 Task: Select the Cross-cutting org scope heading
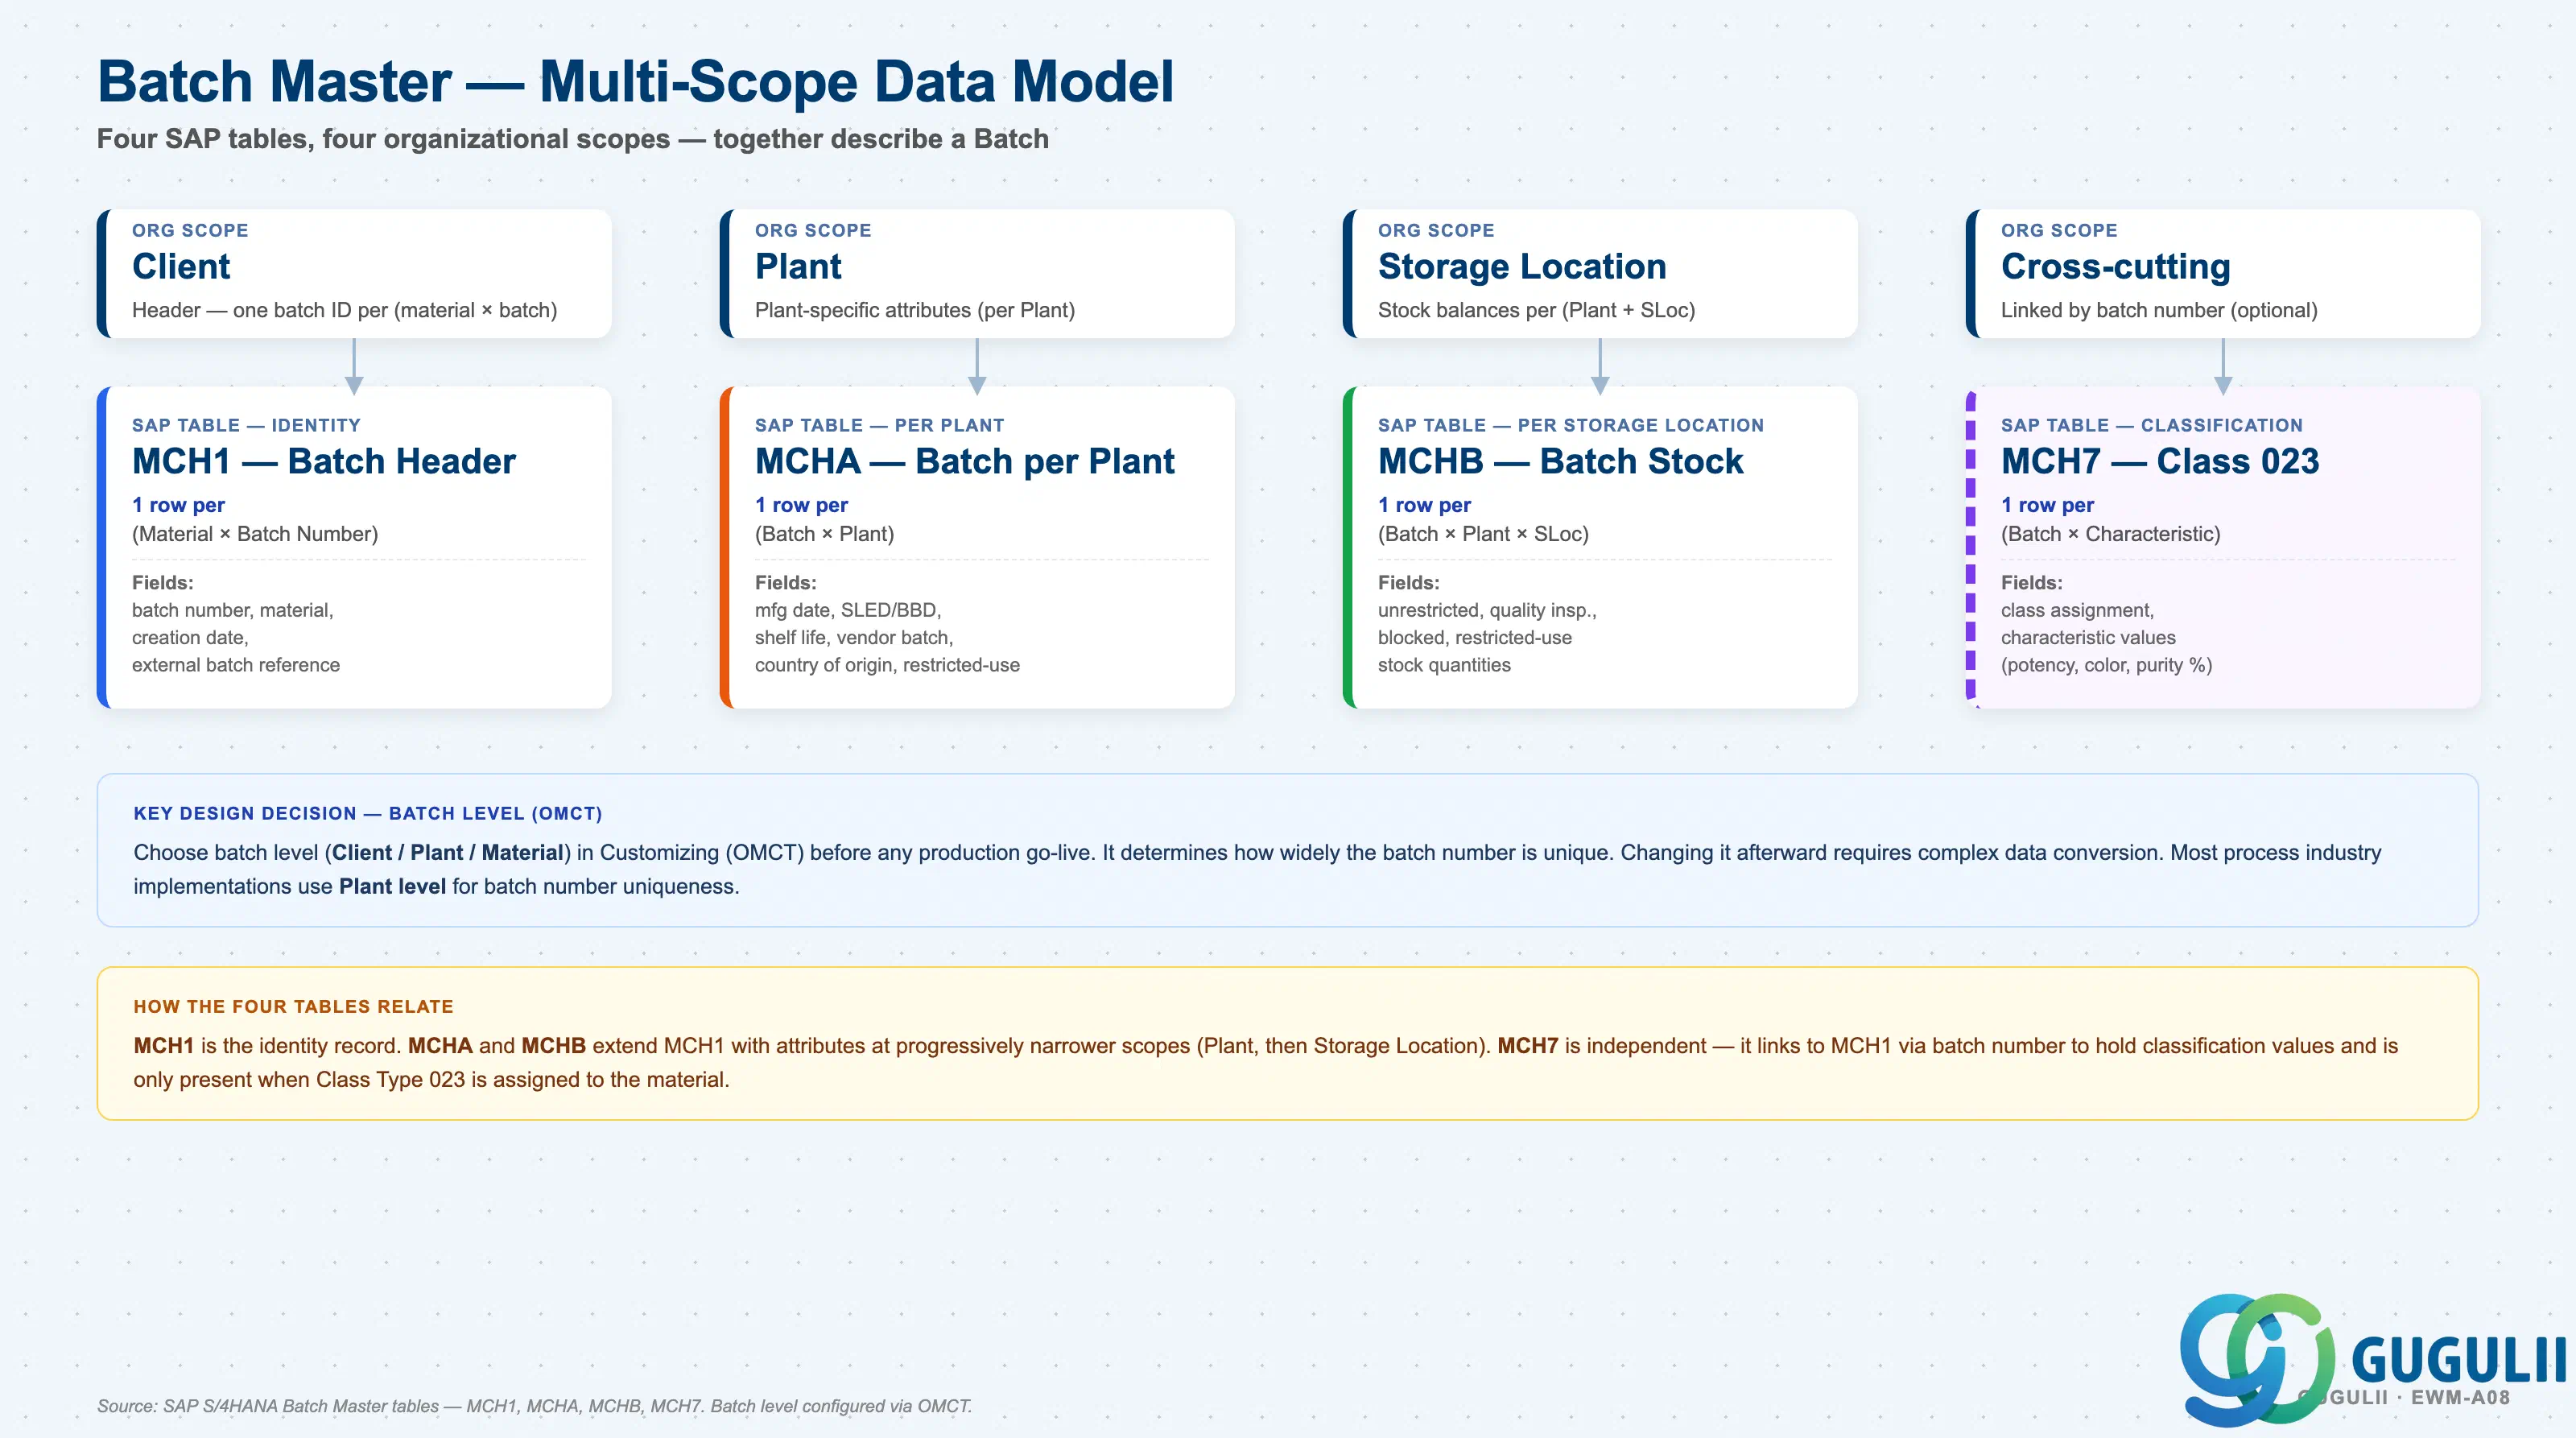(x=2116, y=266)
